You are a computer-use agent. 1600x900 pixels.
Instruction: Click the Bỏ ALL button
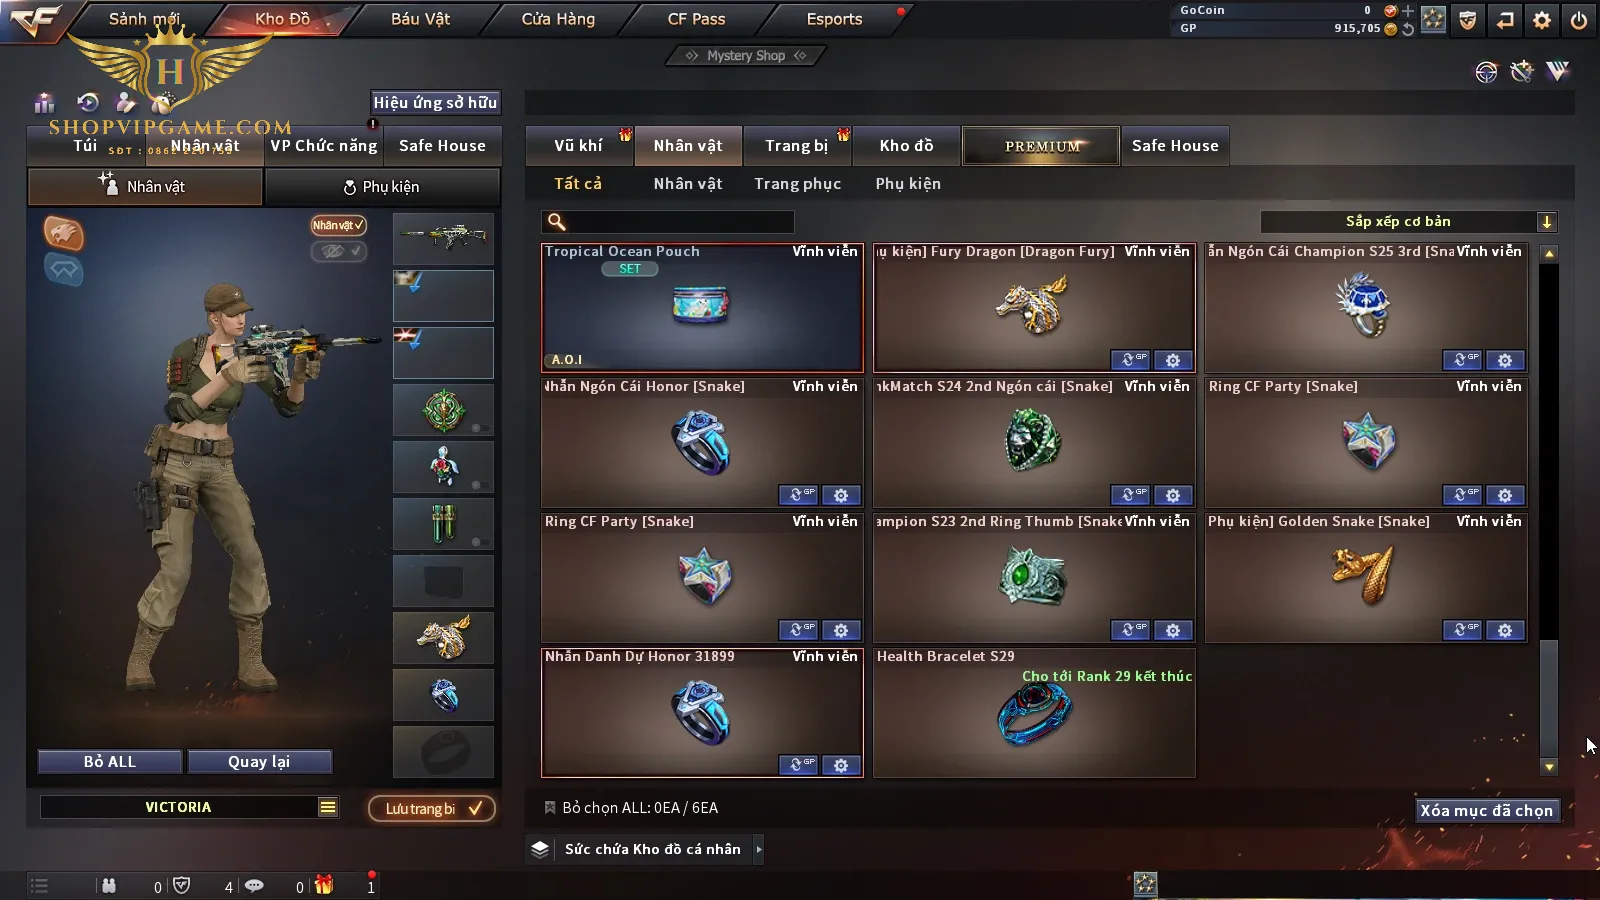pos(110,762)
